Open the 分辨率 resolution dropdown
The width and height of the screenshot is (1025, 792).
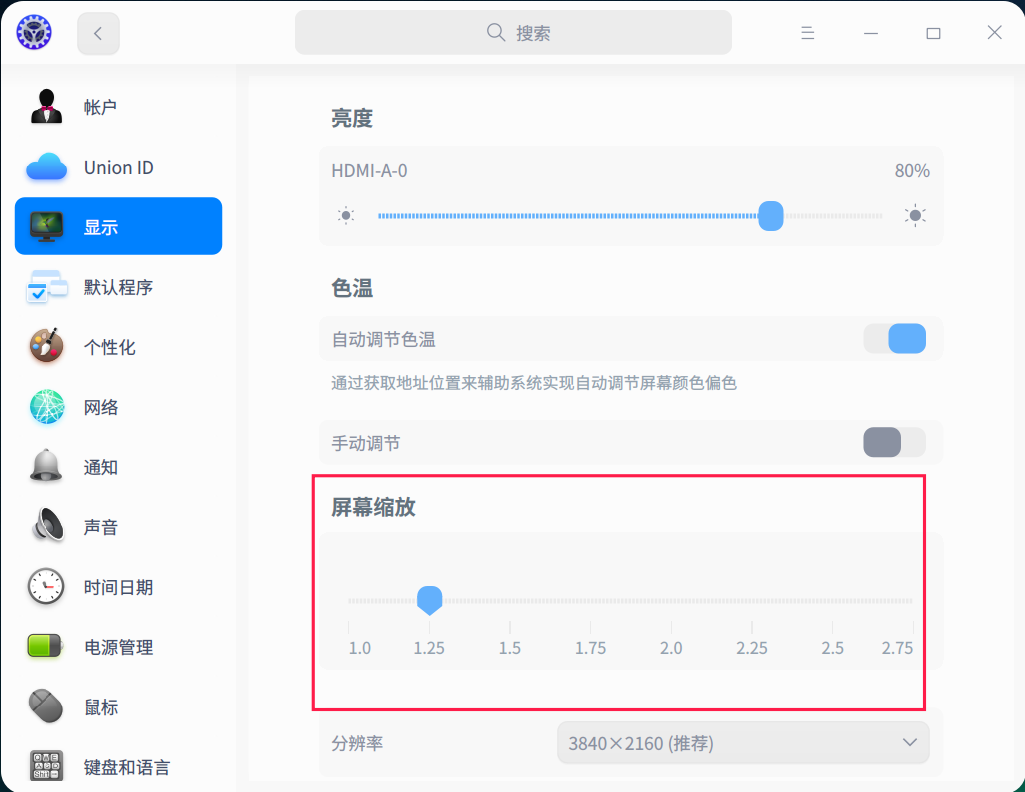[743, 742]
